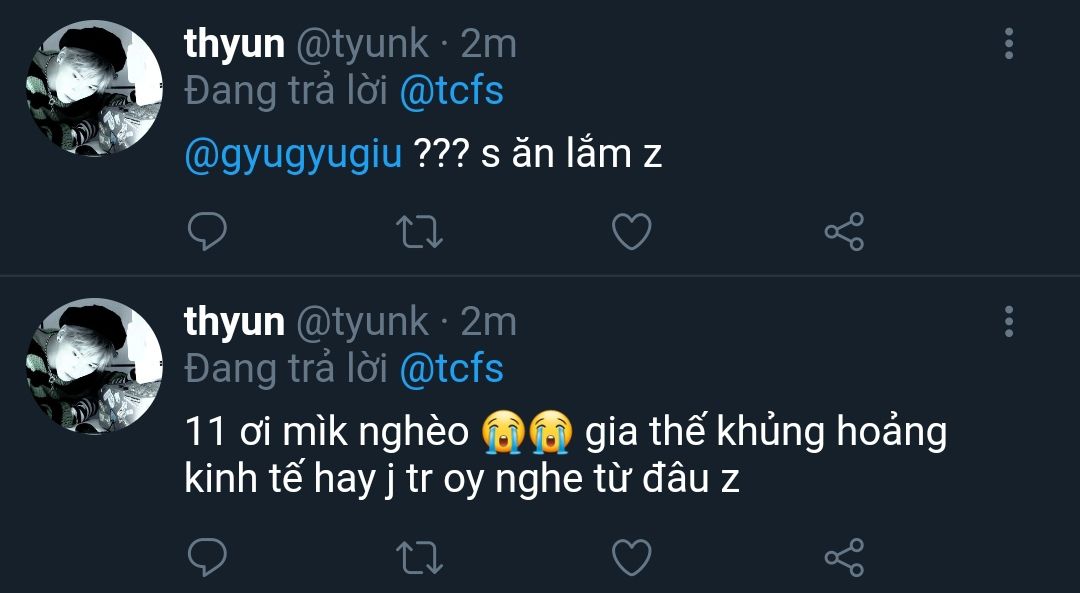1080x593 pixels.
Task: Retweet the "s ăn lắm z" tweet
Action: click(x=420, y=232)
